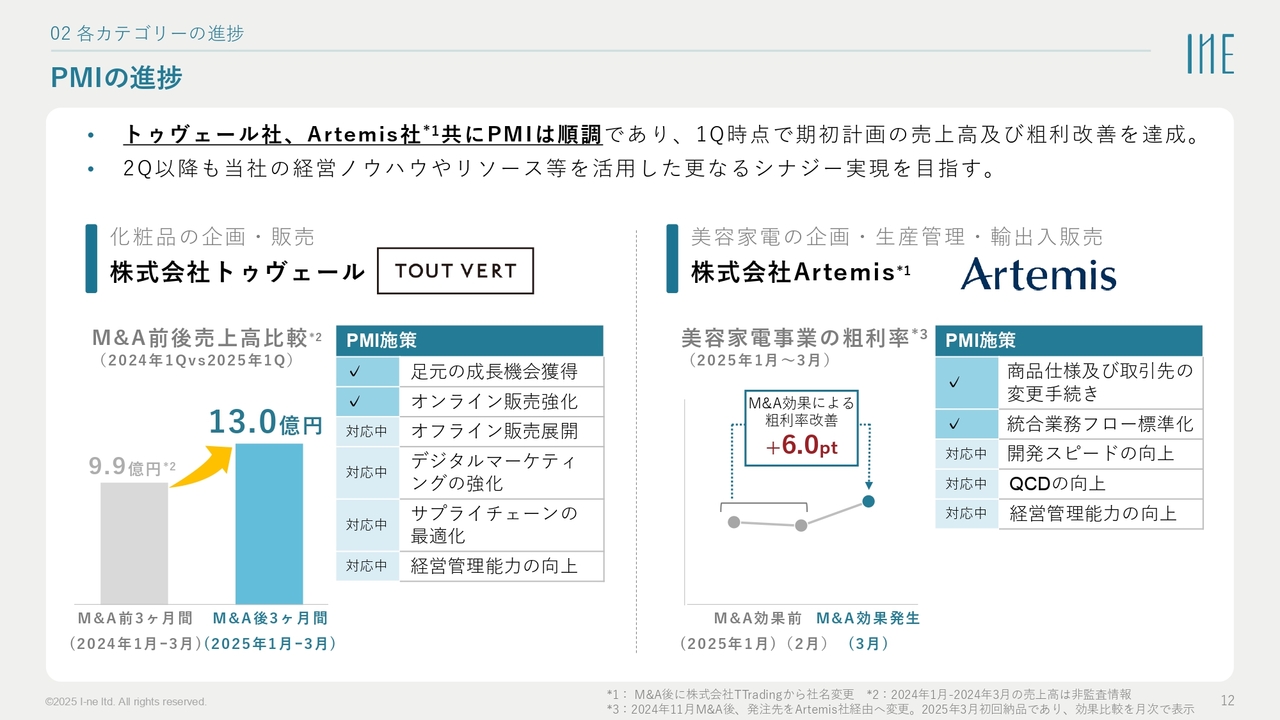Click the underlined text トゥヴェール社、Artemis社共にPMIは順調
The width and height of the screenshot is (1280, 720).
tap(361, 134)
